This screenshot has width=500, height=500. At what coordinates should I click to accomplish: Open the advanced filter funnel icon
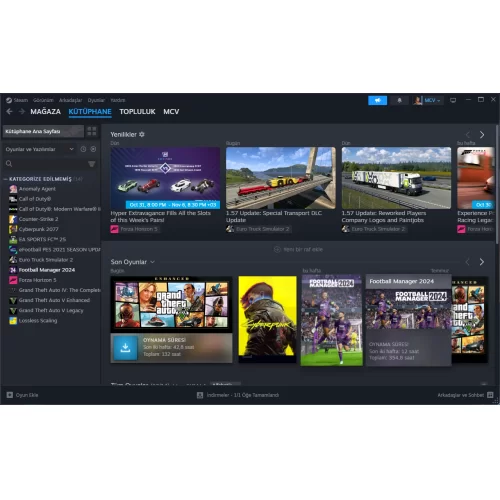[x=91, y=164]
